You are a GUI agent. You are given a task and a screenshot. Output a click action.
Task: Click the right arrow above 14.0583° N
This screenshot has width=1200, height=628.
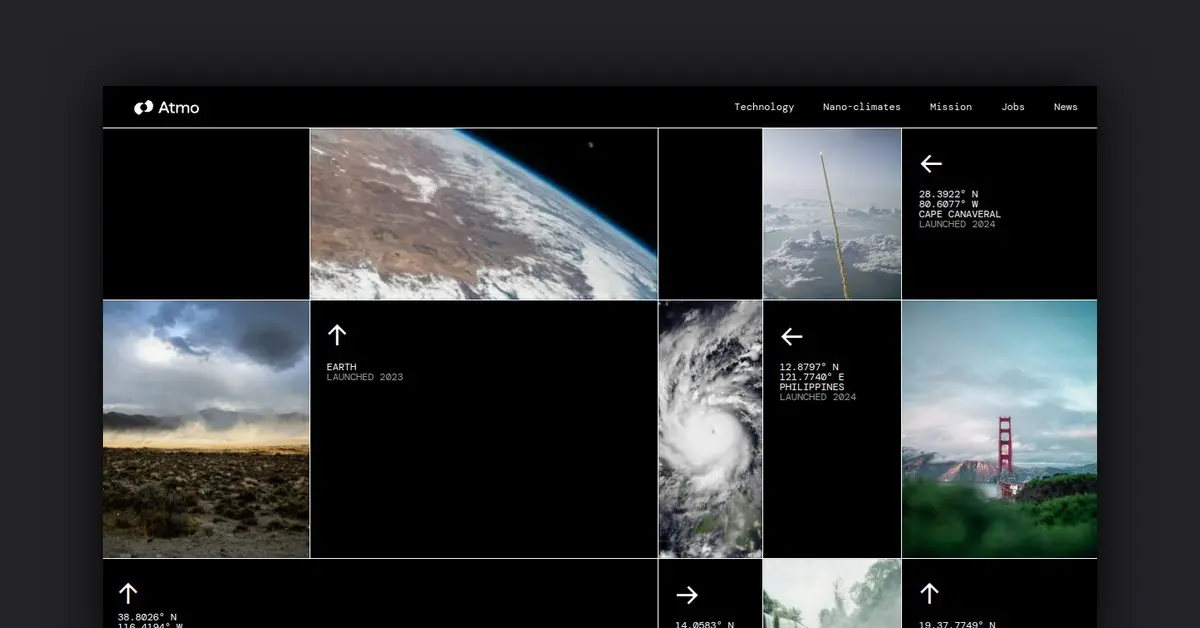pyautogui.click(x=687, y=595)
